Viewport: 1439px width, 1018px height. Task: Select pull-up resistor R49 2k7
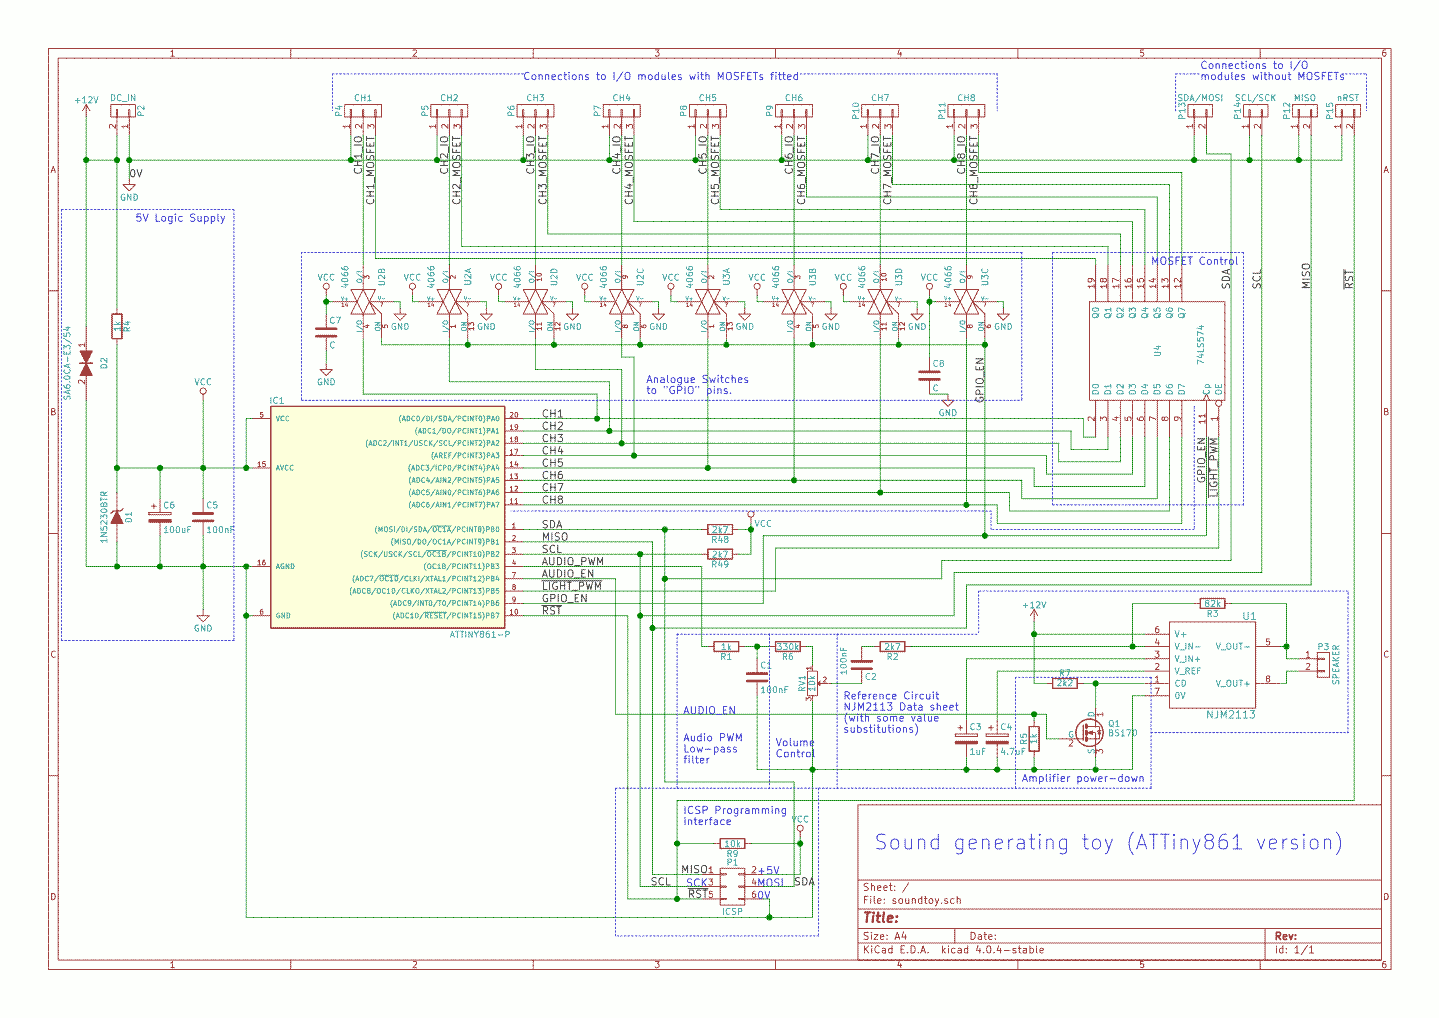tap(720, 554)
